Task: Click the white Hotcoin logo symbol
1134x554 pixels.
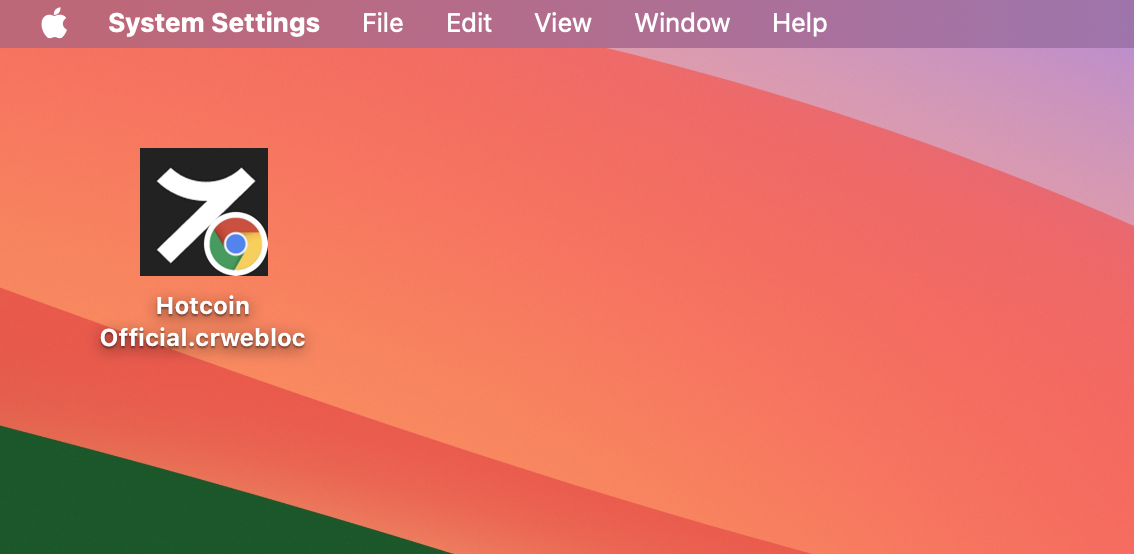Action: pos(196,200)
